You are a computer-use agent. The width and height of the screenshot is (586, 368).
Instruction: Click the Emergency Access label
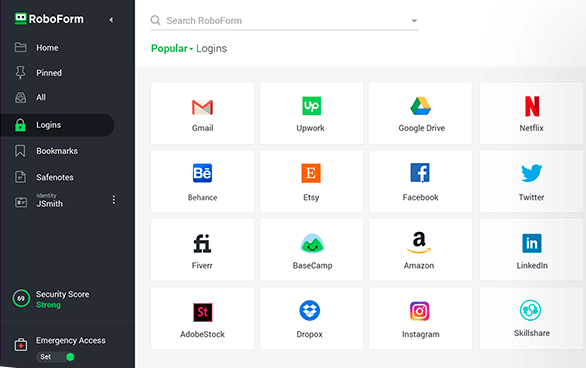71,340
